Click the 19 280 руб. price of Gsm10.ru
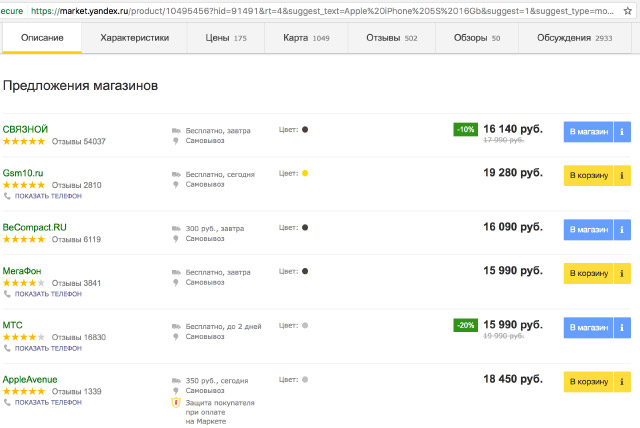The width and height of the screenshot is (640, 428). pyautogui.click(x=513, y=173)
